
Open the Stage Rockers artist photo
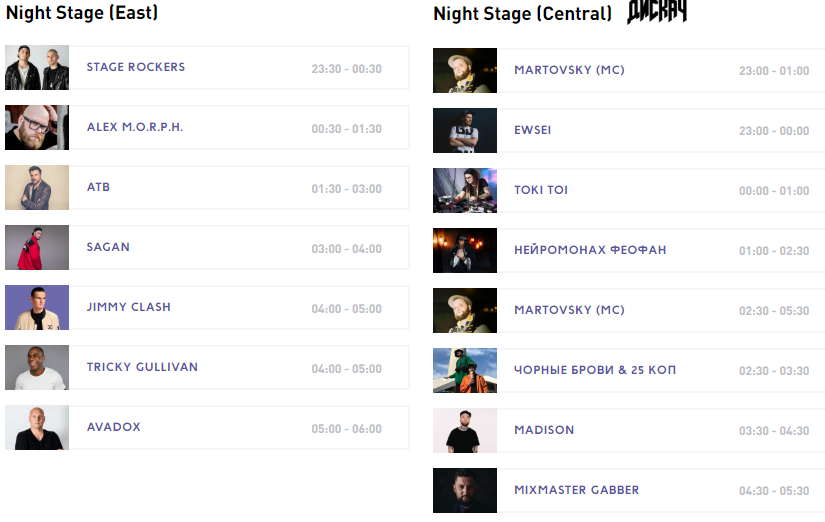tap(37, 68)
